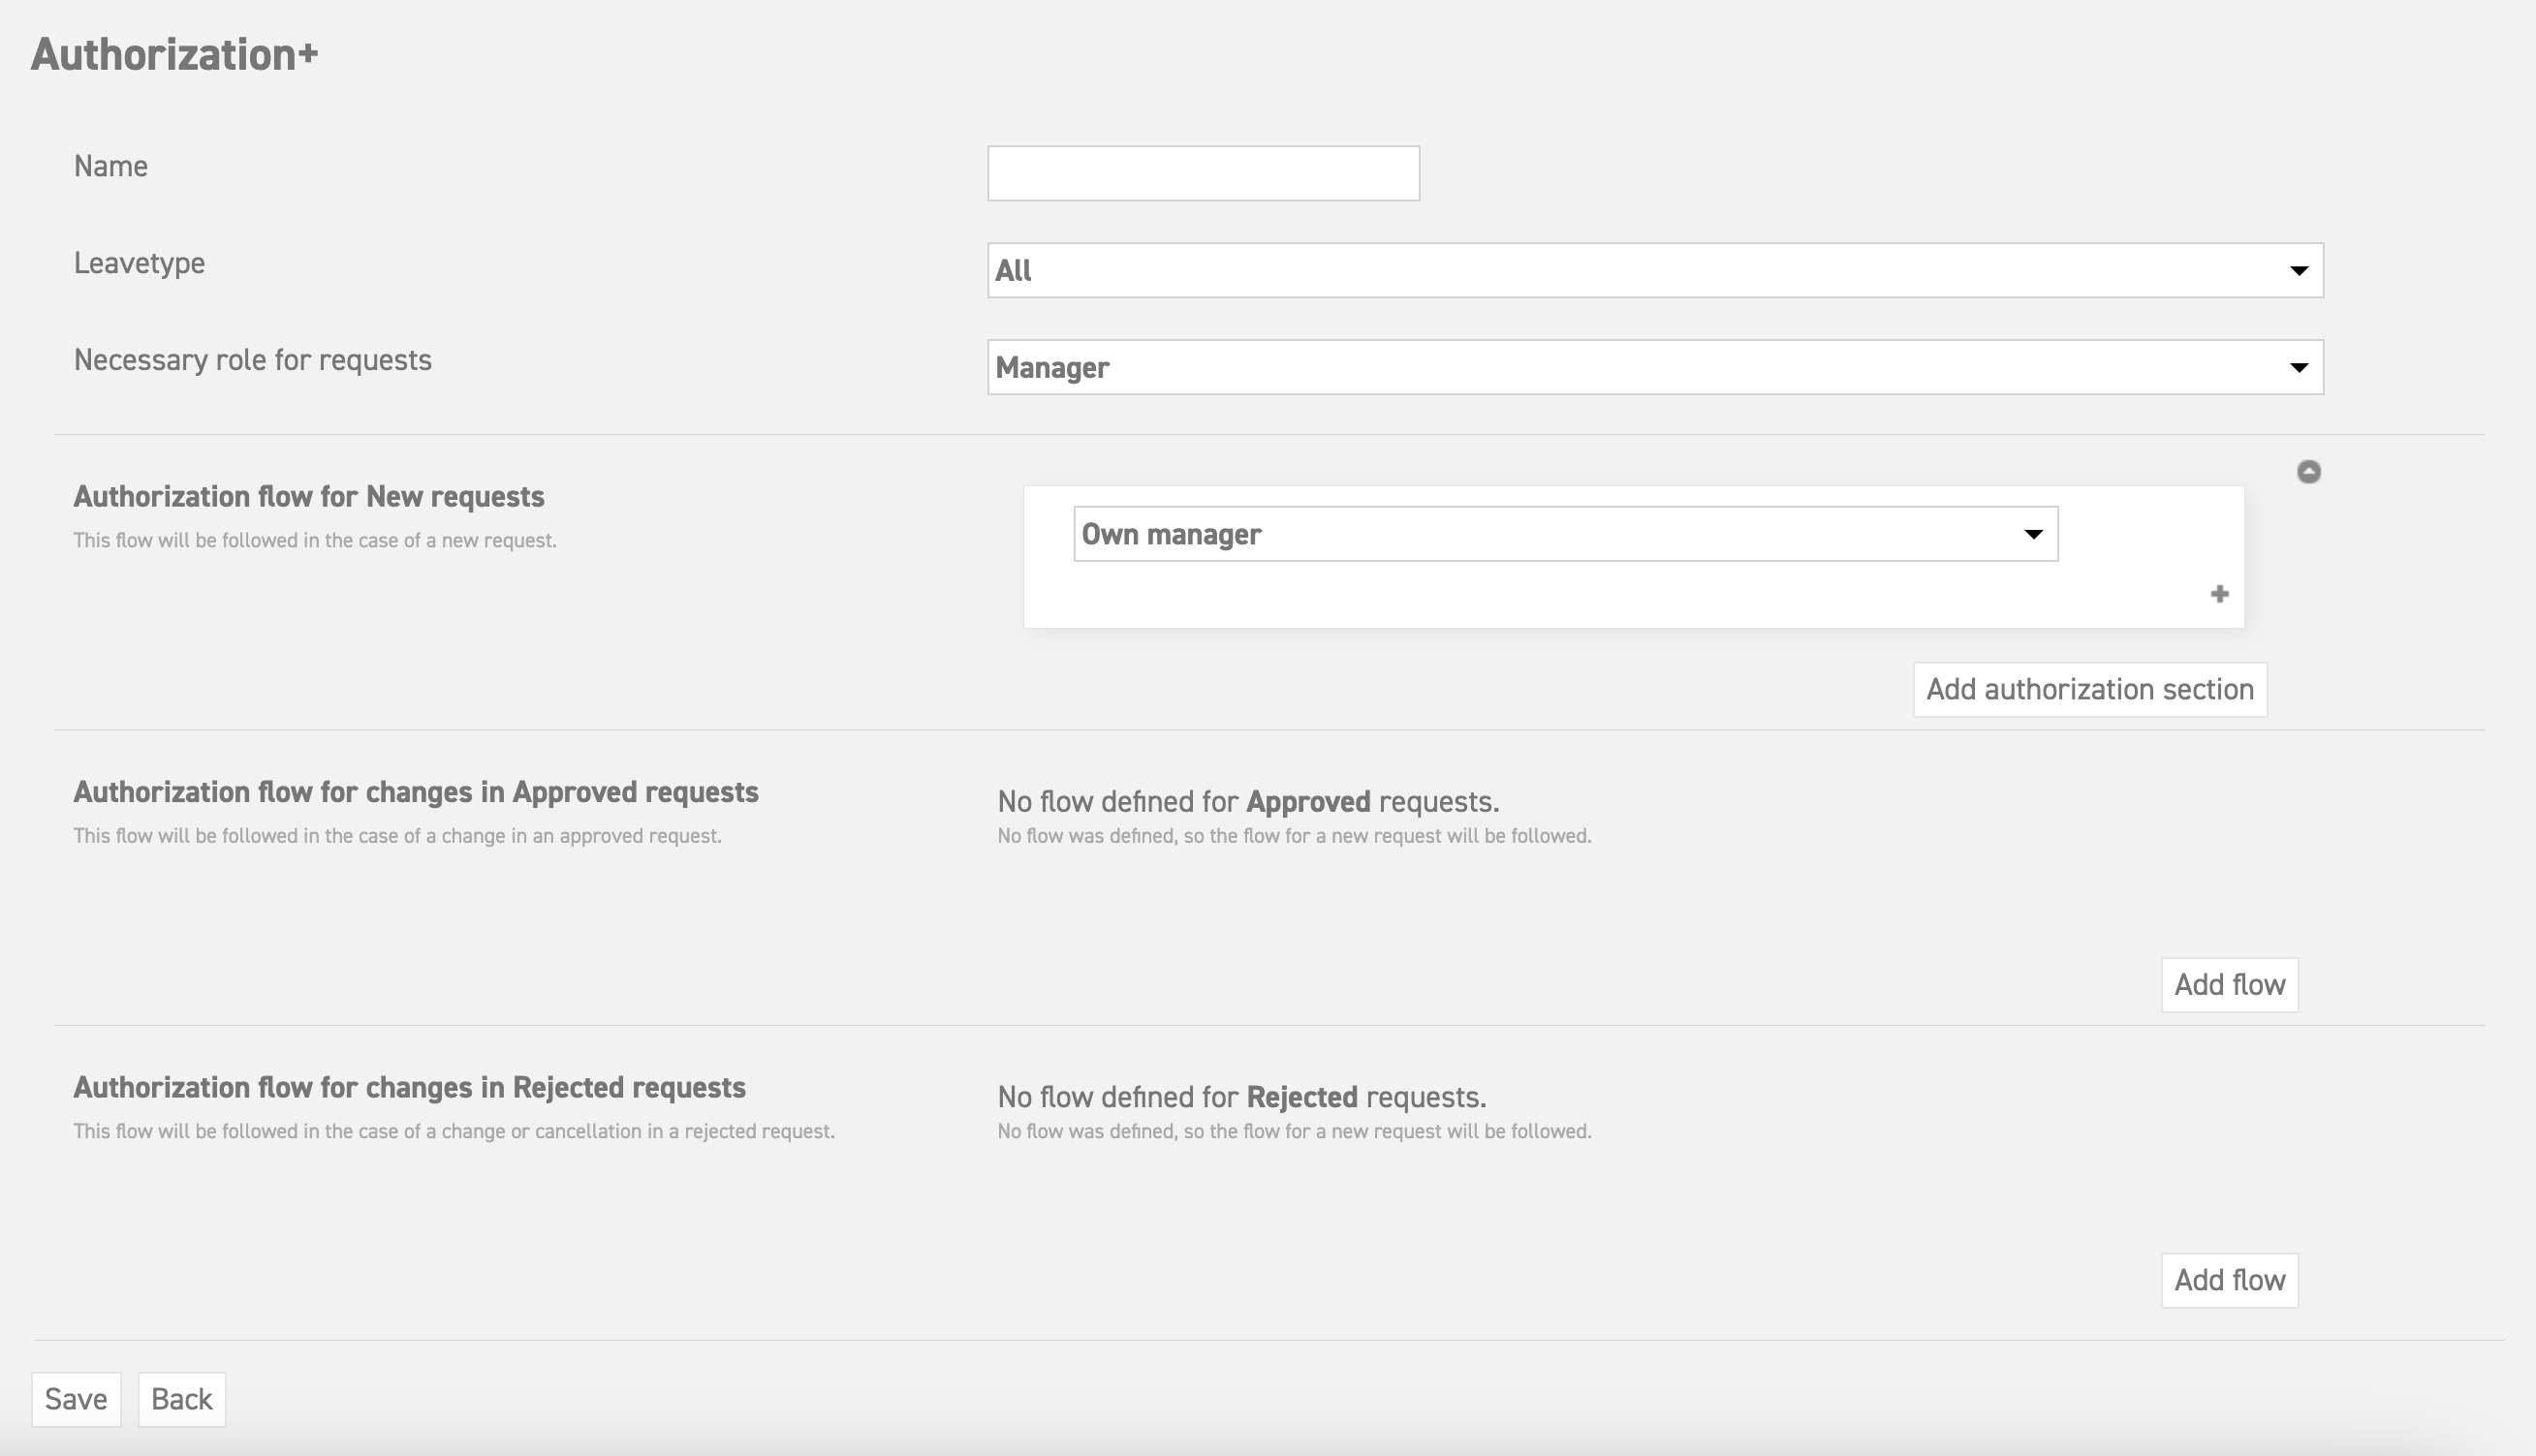Click heading Authorization flow for New requests
This screenshot has width=2536, height=1456.
point(309,496)
